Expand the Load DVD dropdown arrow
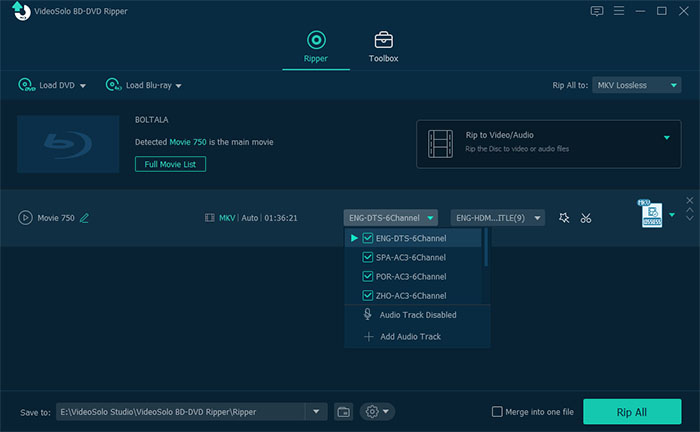This screenshot has height=432, width=700. pos(83,86)
